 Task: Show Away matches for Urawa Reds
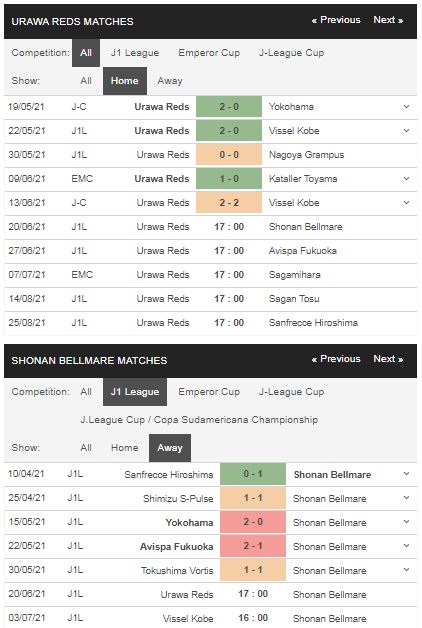(170, 81)
